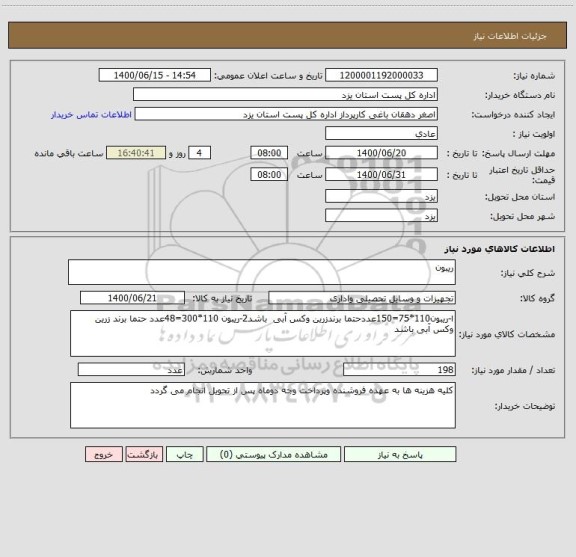Image resolution: width=576 pixels, height=557 pixels.
Task: Click the need date field 1400/06/21
Action: (x=132, y=298)
